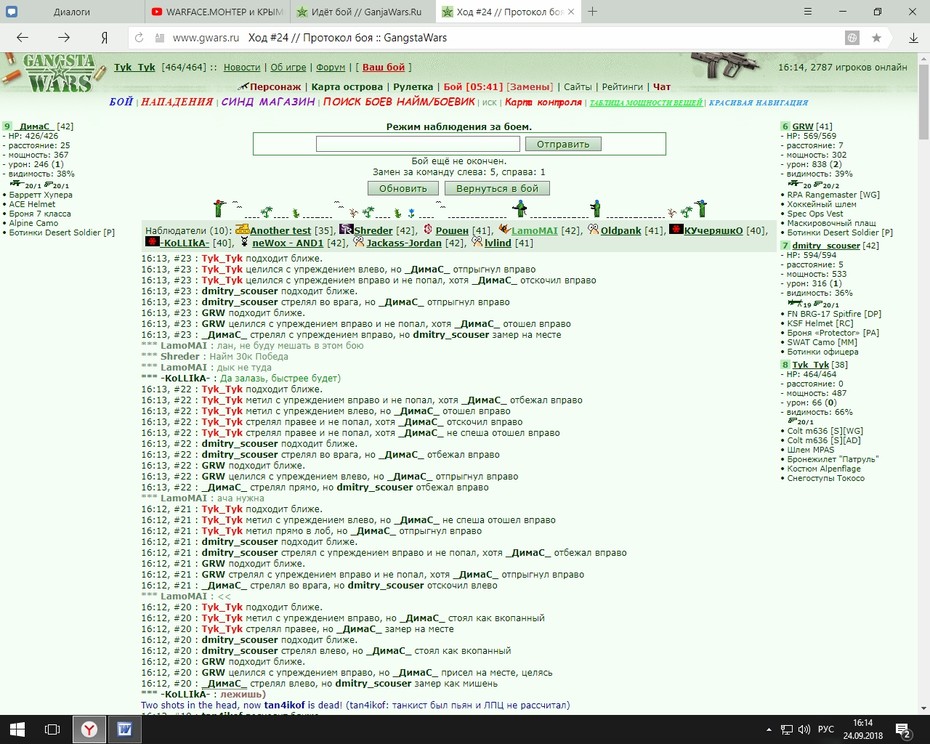Open the GRW [41] player link
The height and width of the screenshot is (744, 930).
coord(803,126)
